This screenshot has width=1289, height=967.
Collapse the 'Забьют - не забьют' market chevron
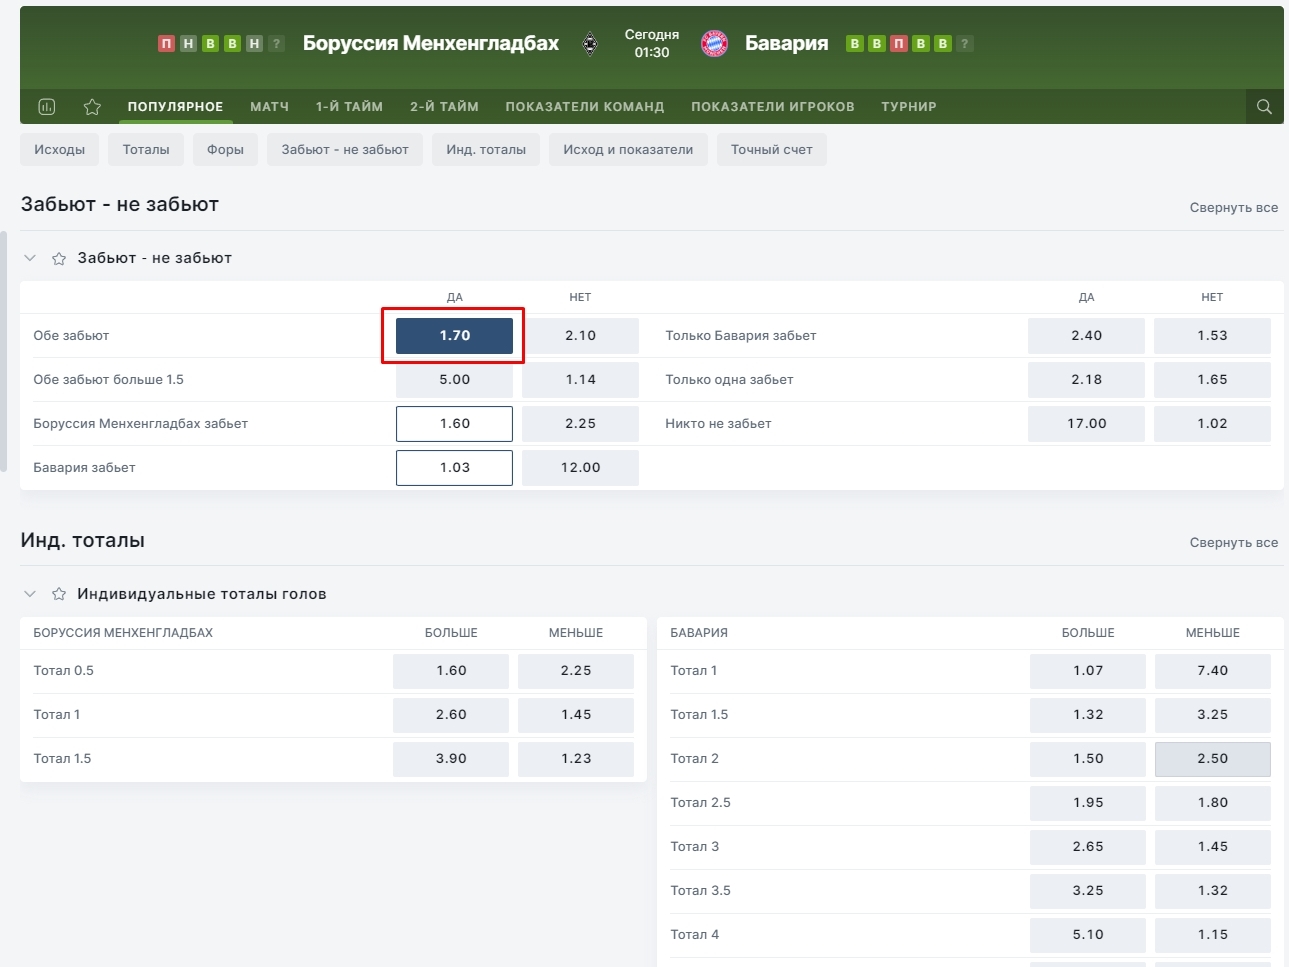click(x=30, y=258)
